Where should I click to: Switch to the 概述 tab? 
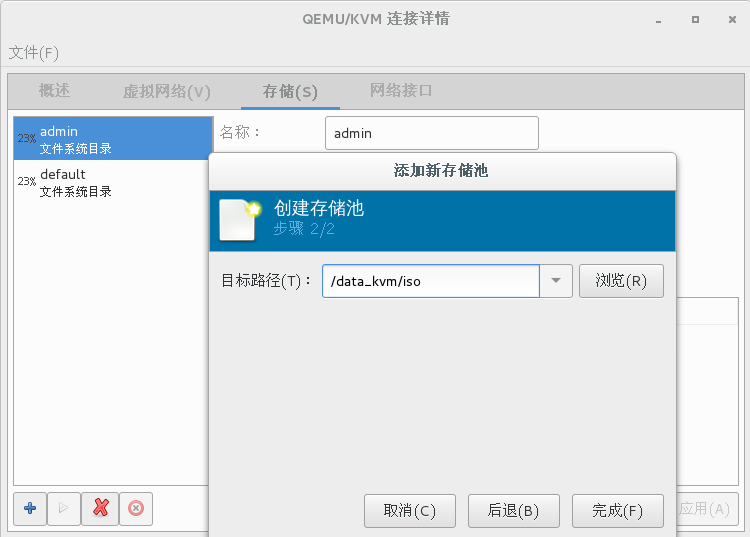click(54, 90)
